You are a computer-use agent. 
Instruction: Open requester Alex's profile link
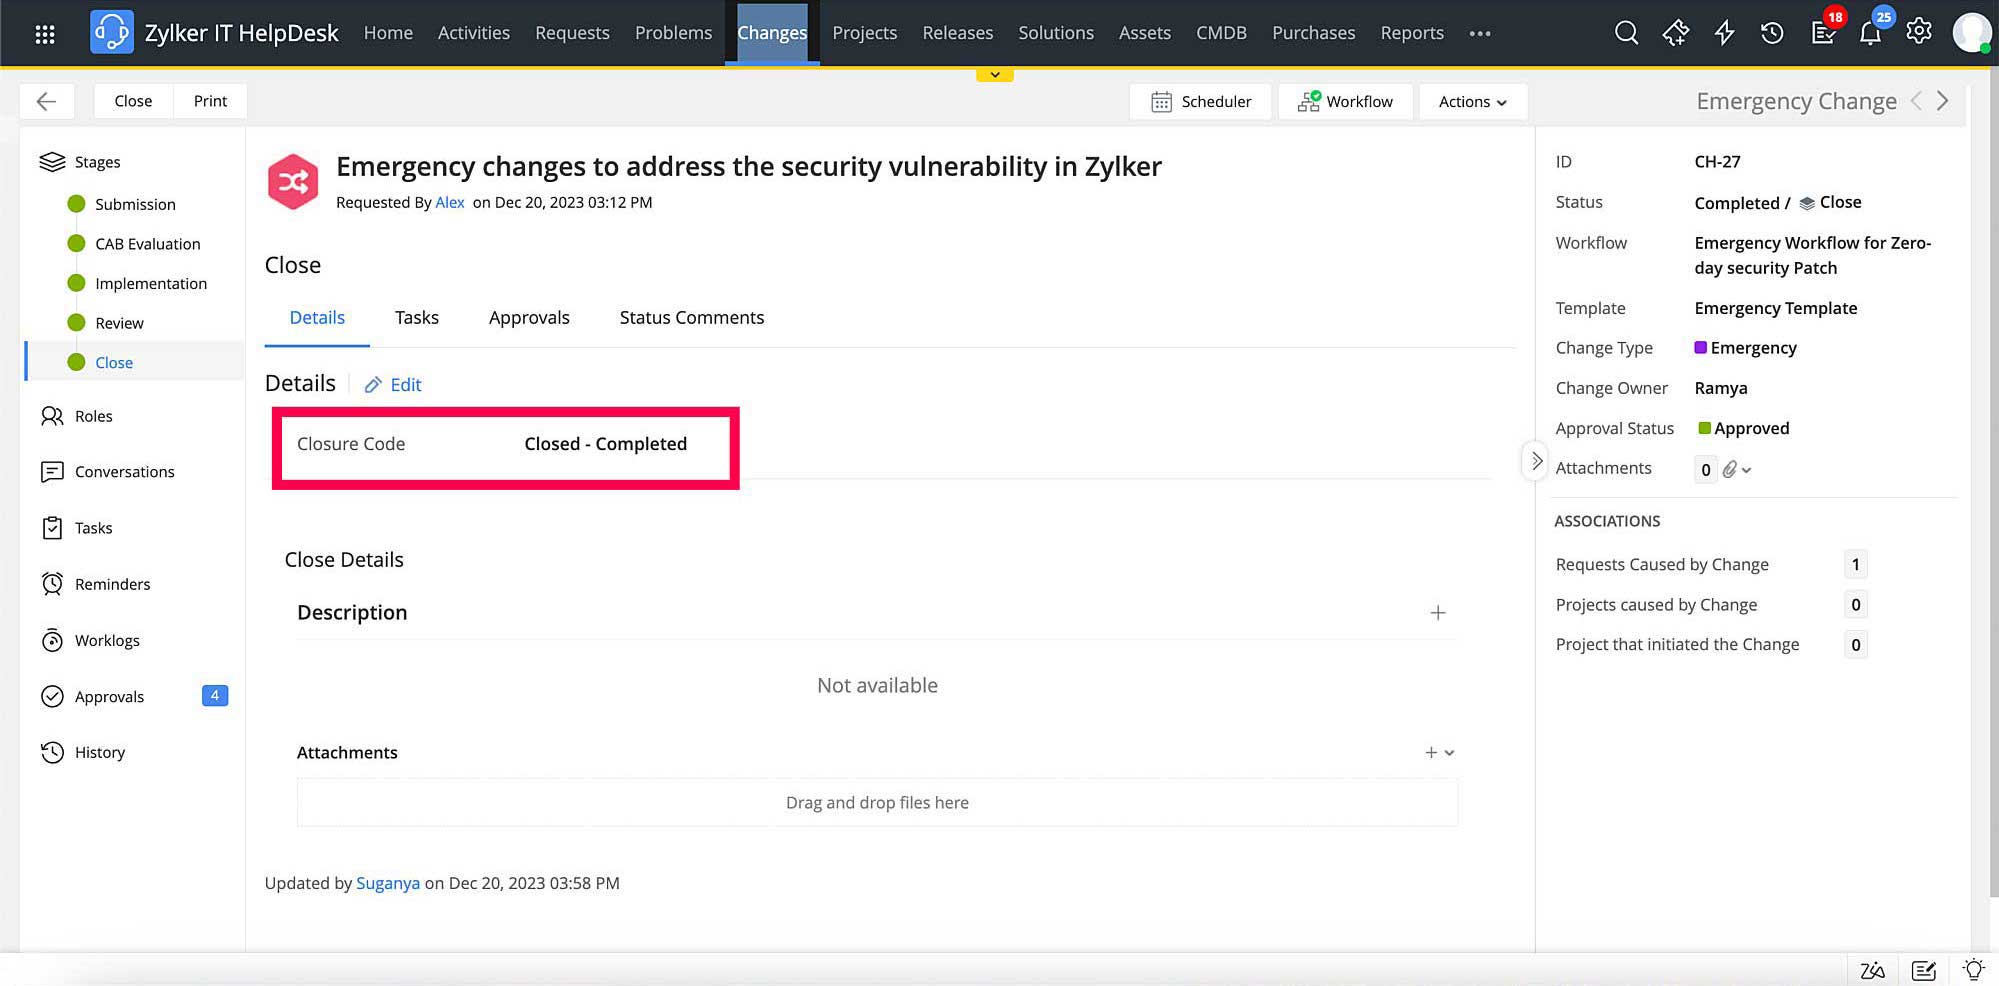pyautogui.click(x=450, y=203)
